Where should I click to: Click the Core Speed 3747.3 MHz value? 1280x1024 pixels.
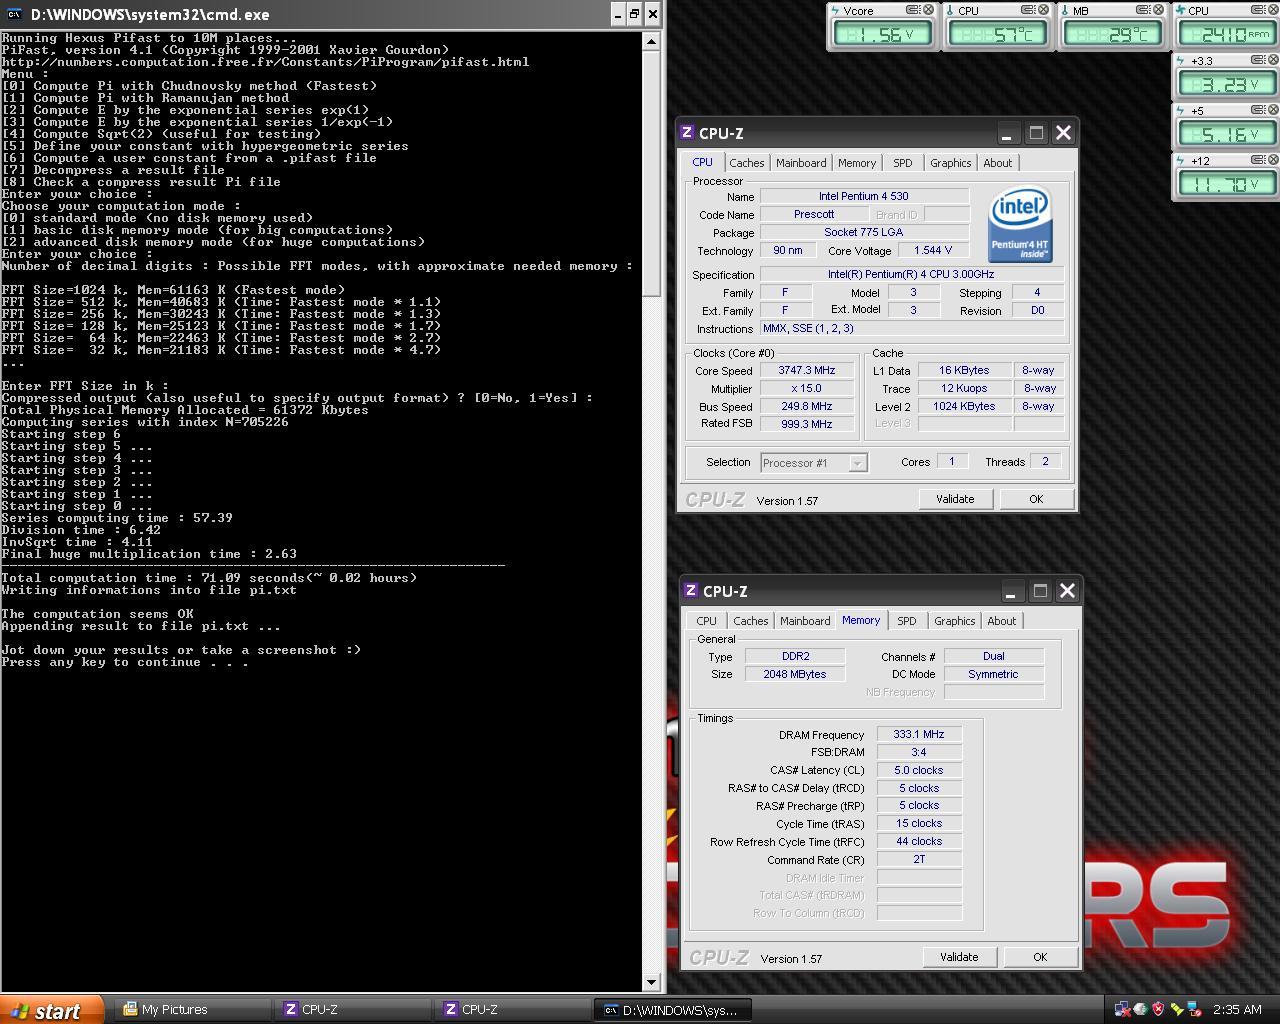click(807, 370)
